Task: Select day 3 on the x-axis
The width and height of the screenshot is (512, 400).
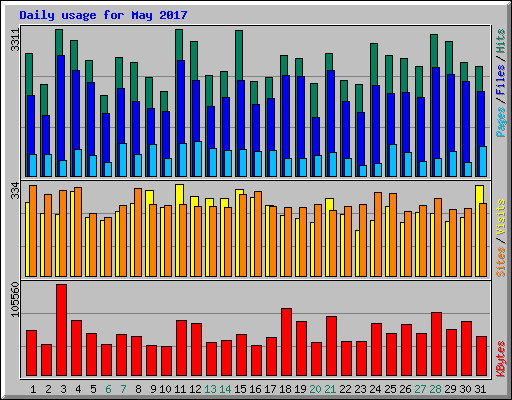Action: point(63,389)
